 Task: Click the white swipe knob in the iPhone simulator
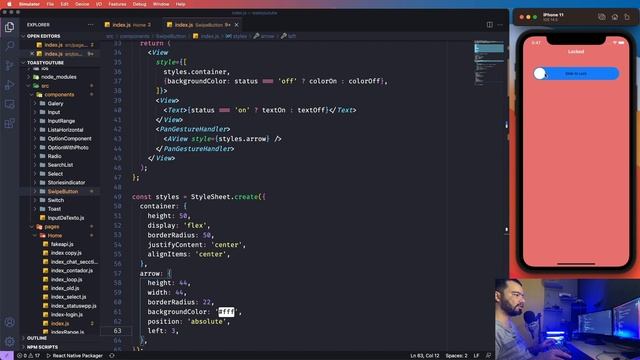pyautogui.click(x=540, y=73)
